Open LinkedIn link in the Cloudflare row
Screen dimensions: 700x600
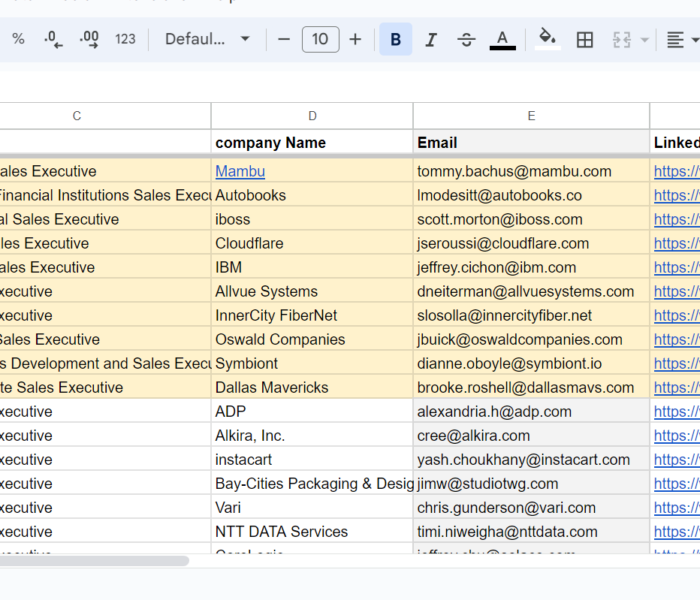click(x=677, y=244)
